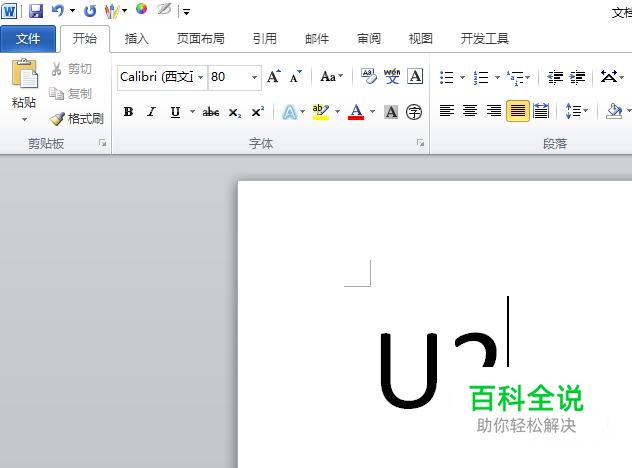Insert enclosed character (circled 字)
Viewport: 632px width, 468px height.
click(414, 112)
